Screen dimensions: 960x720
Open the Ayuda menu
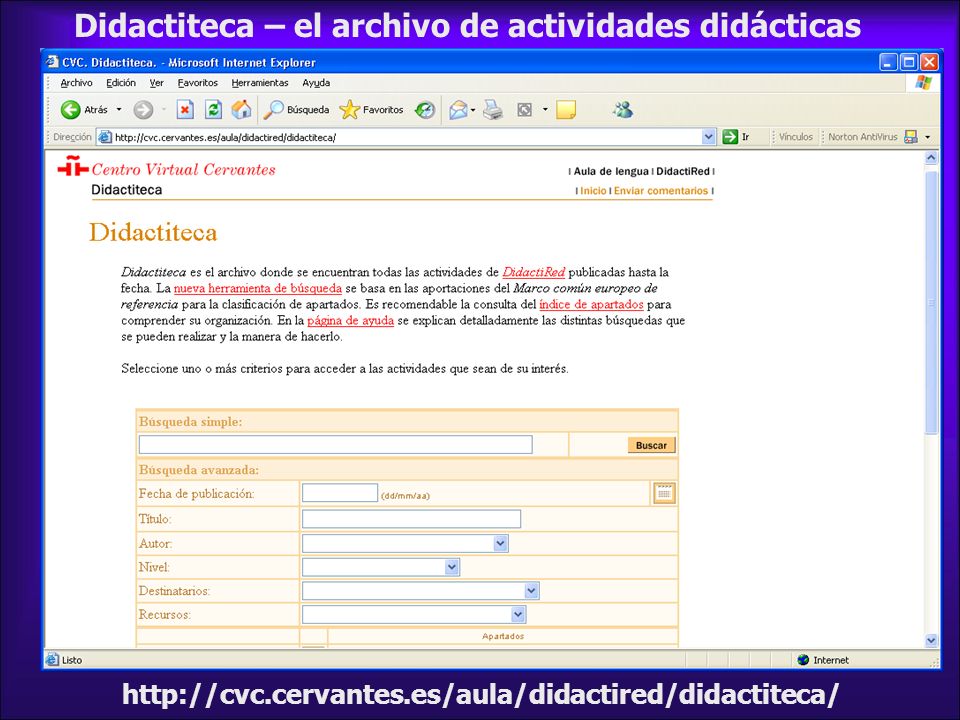[316, 83]
